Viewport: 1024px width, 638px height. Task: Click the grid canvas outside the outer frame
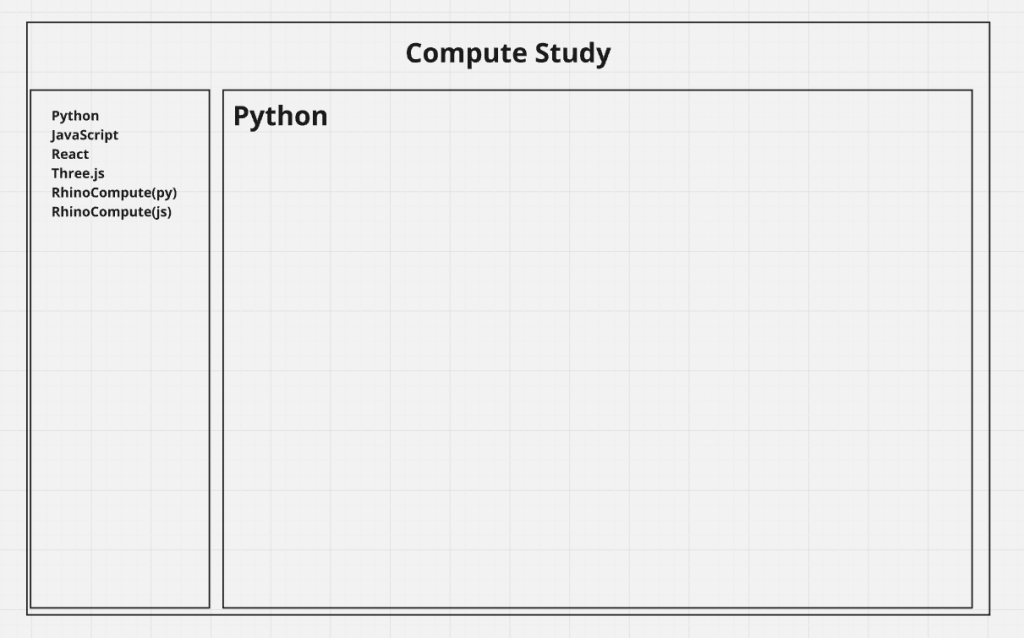coord(1007,300)
